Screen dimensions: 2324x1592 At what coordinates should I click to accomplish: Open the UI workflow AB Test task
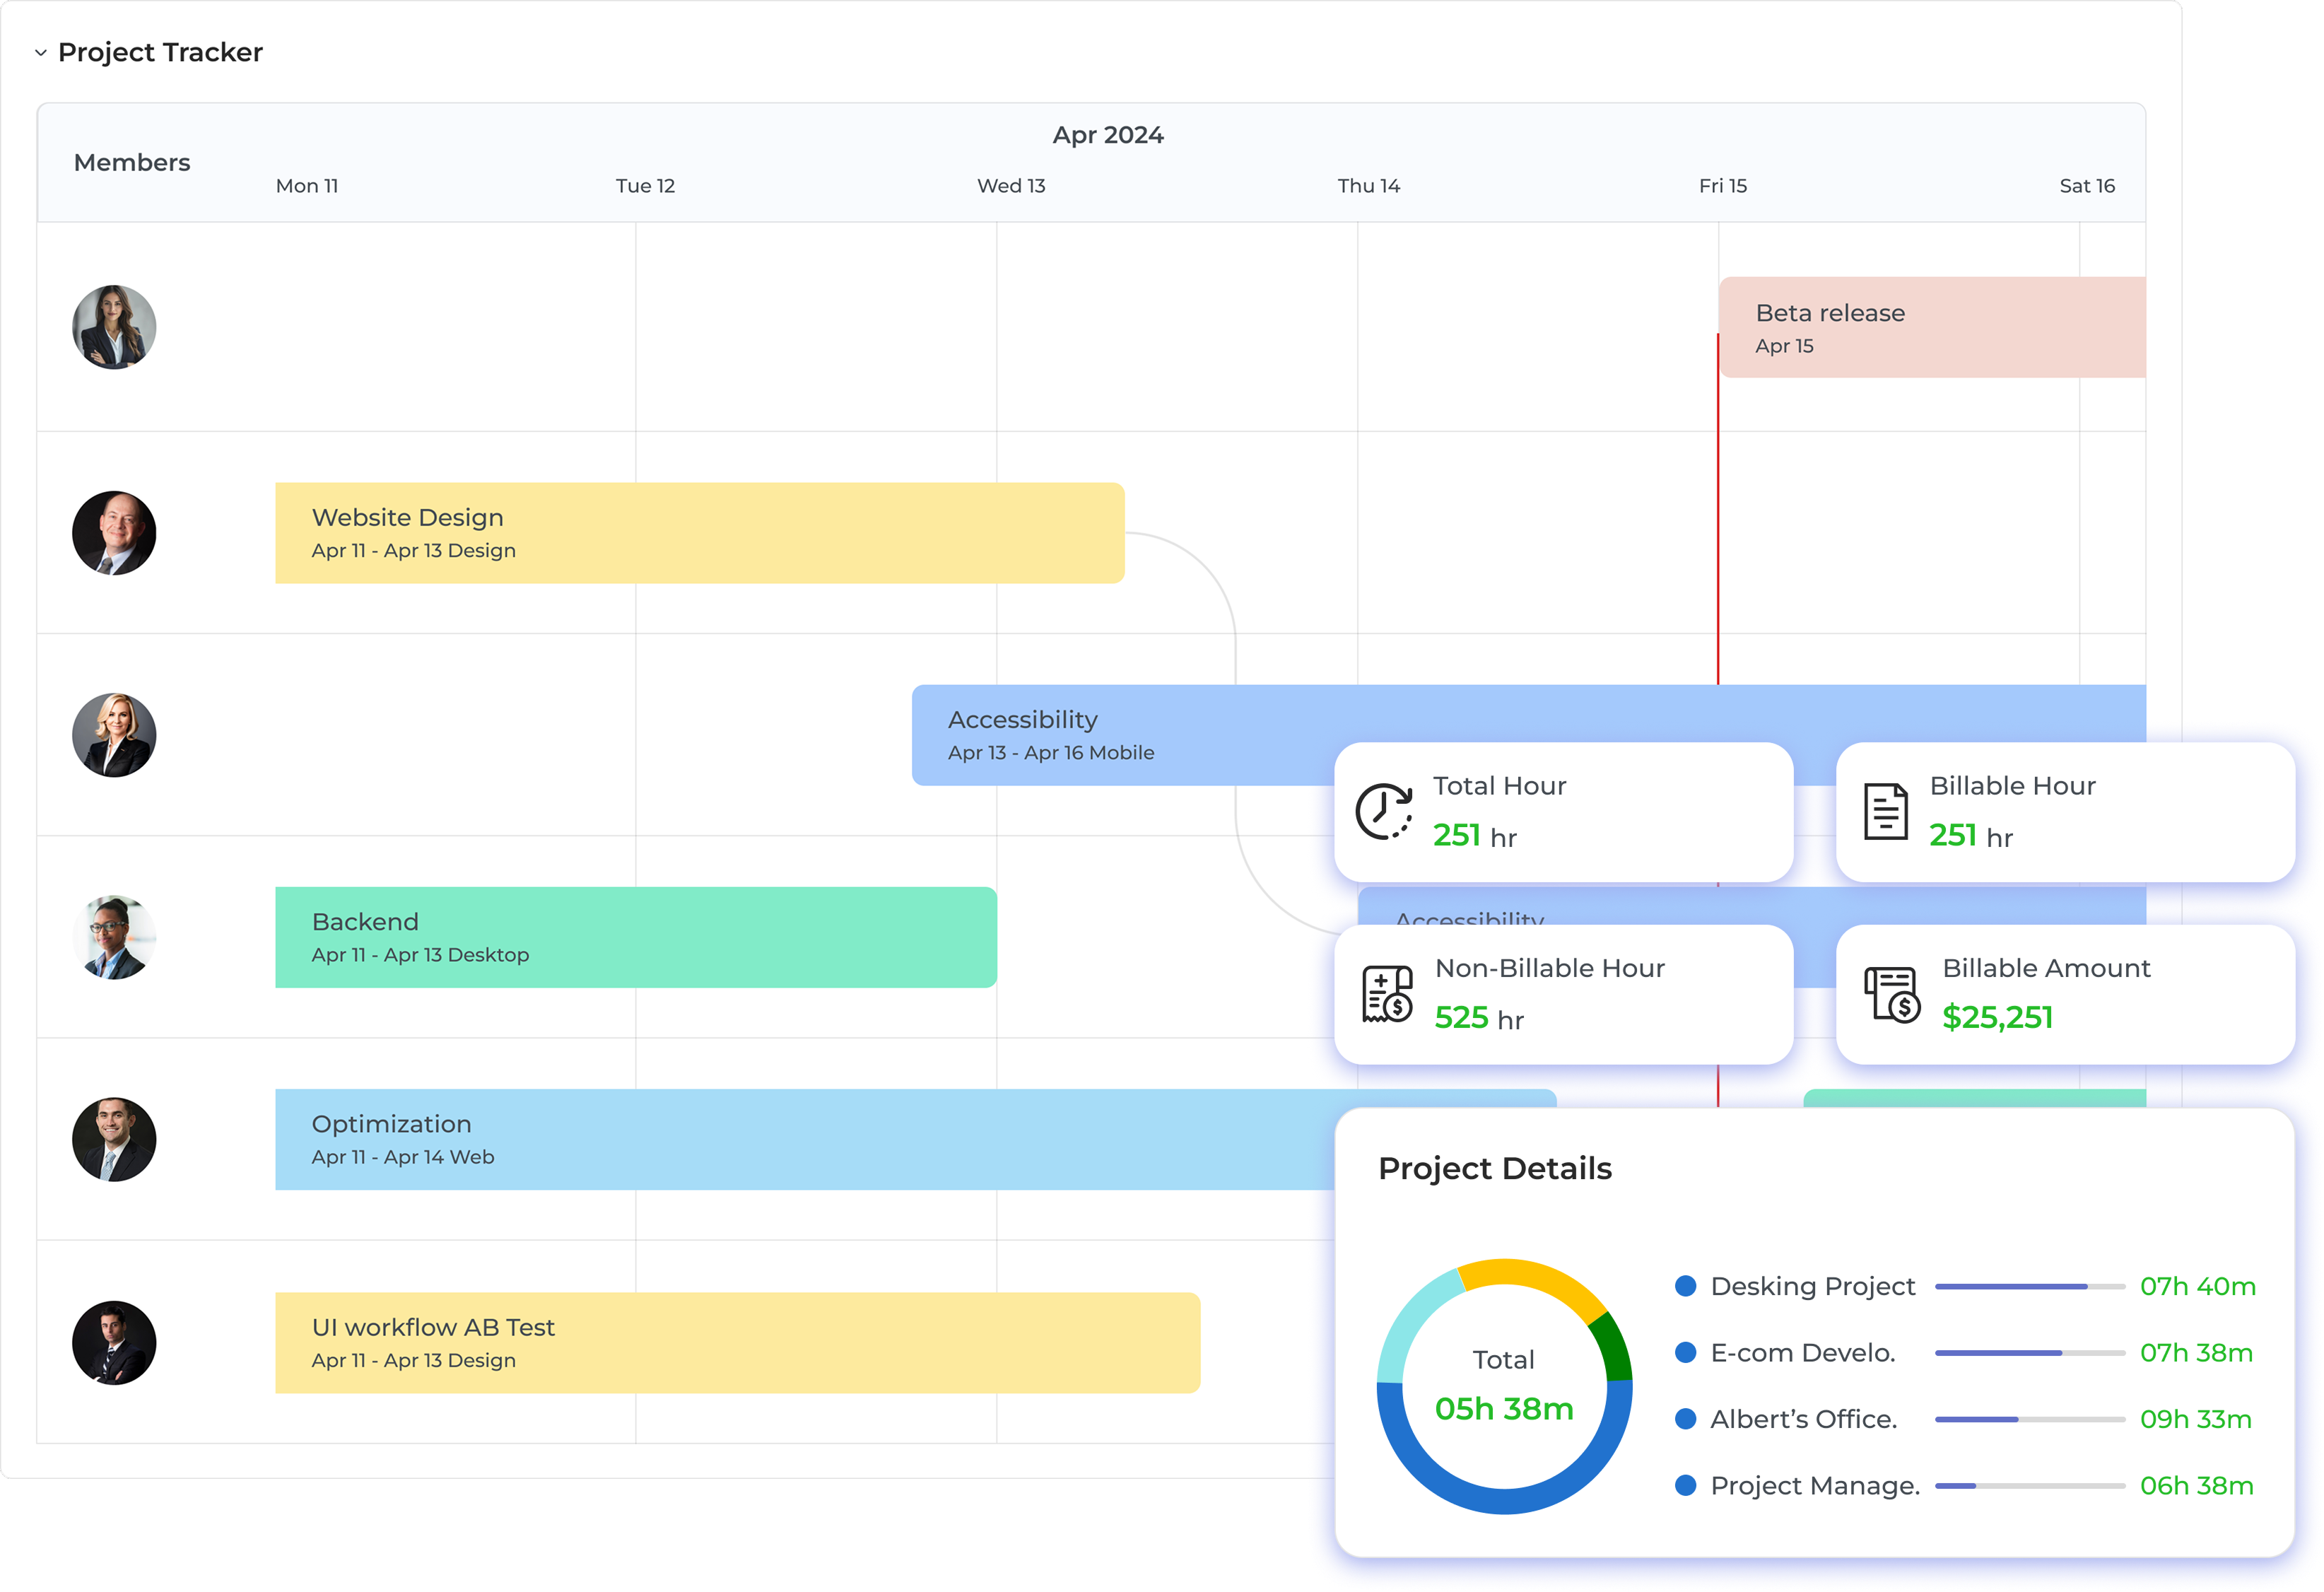click(x=737, y=1342)
